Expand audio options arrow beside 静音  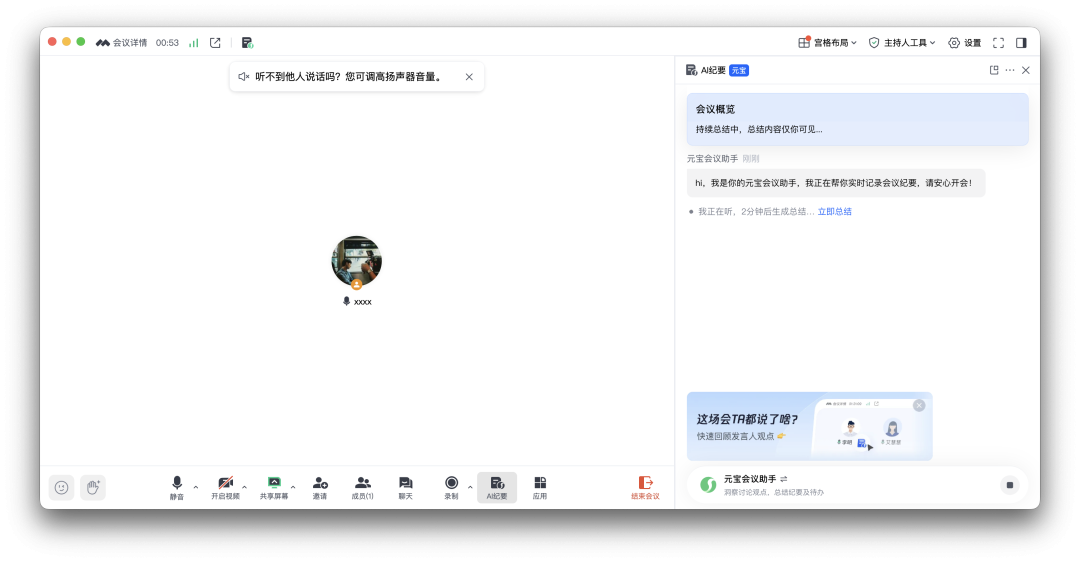(196, 487)
